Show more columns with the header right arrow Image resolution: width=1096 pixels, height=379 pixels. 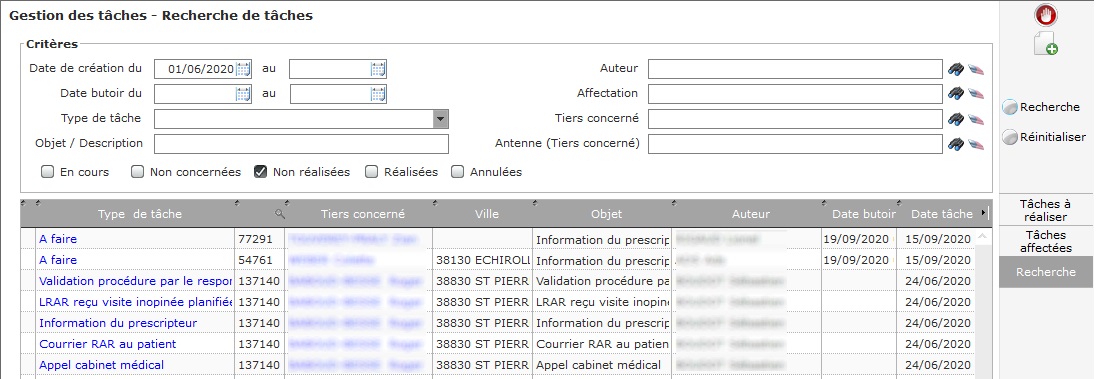pos(985,213)
